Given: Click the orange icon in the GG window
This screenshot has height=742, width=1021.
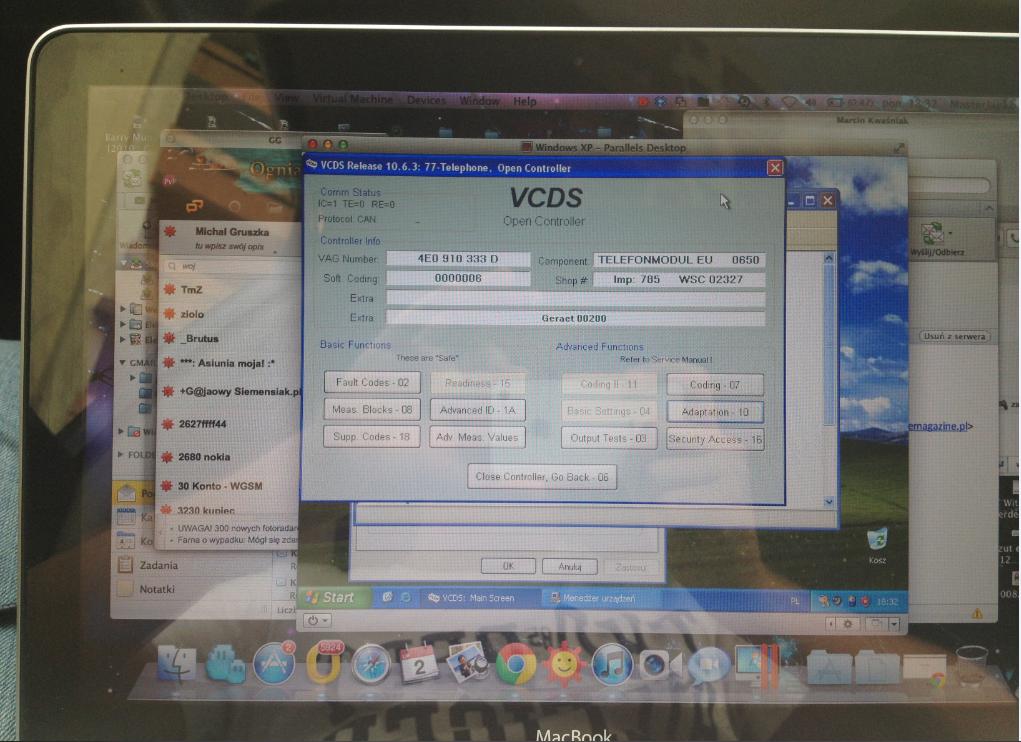Looking at the screenshot, I should pyautogui.click(x=194, y=206).
